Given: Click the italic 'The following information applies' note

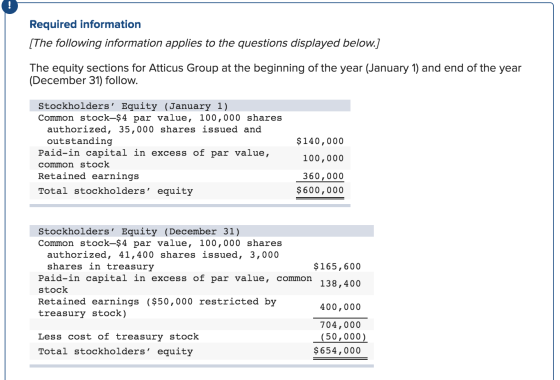Looking at the screenshot, I should click(205, 43).
